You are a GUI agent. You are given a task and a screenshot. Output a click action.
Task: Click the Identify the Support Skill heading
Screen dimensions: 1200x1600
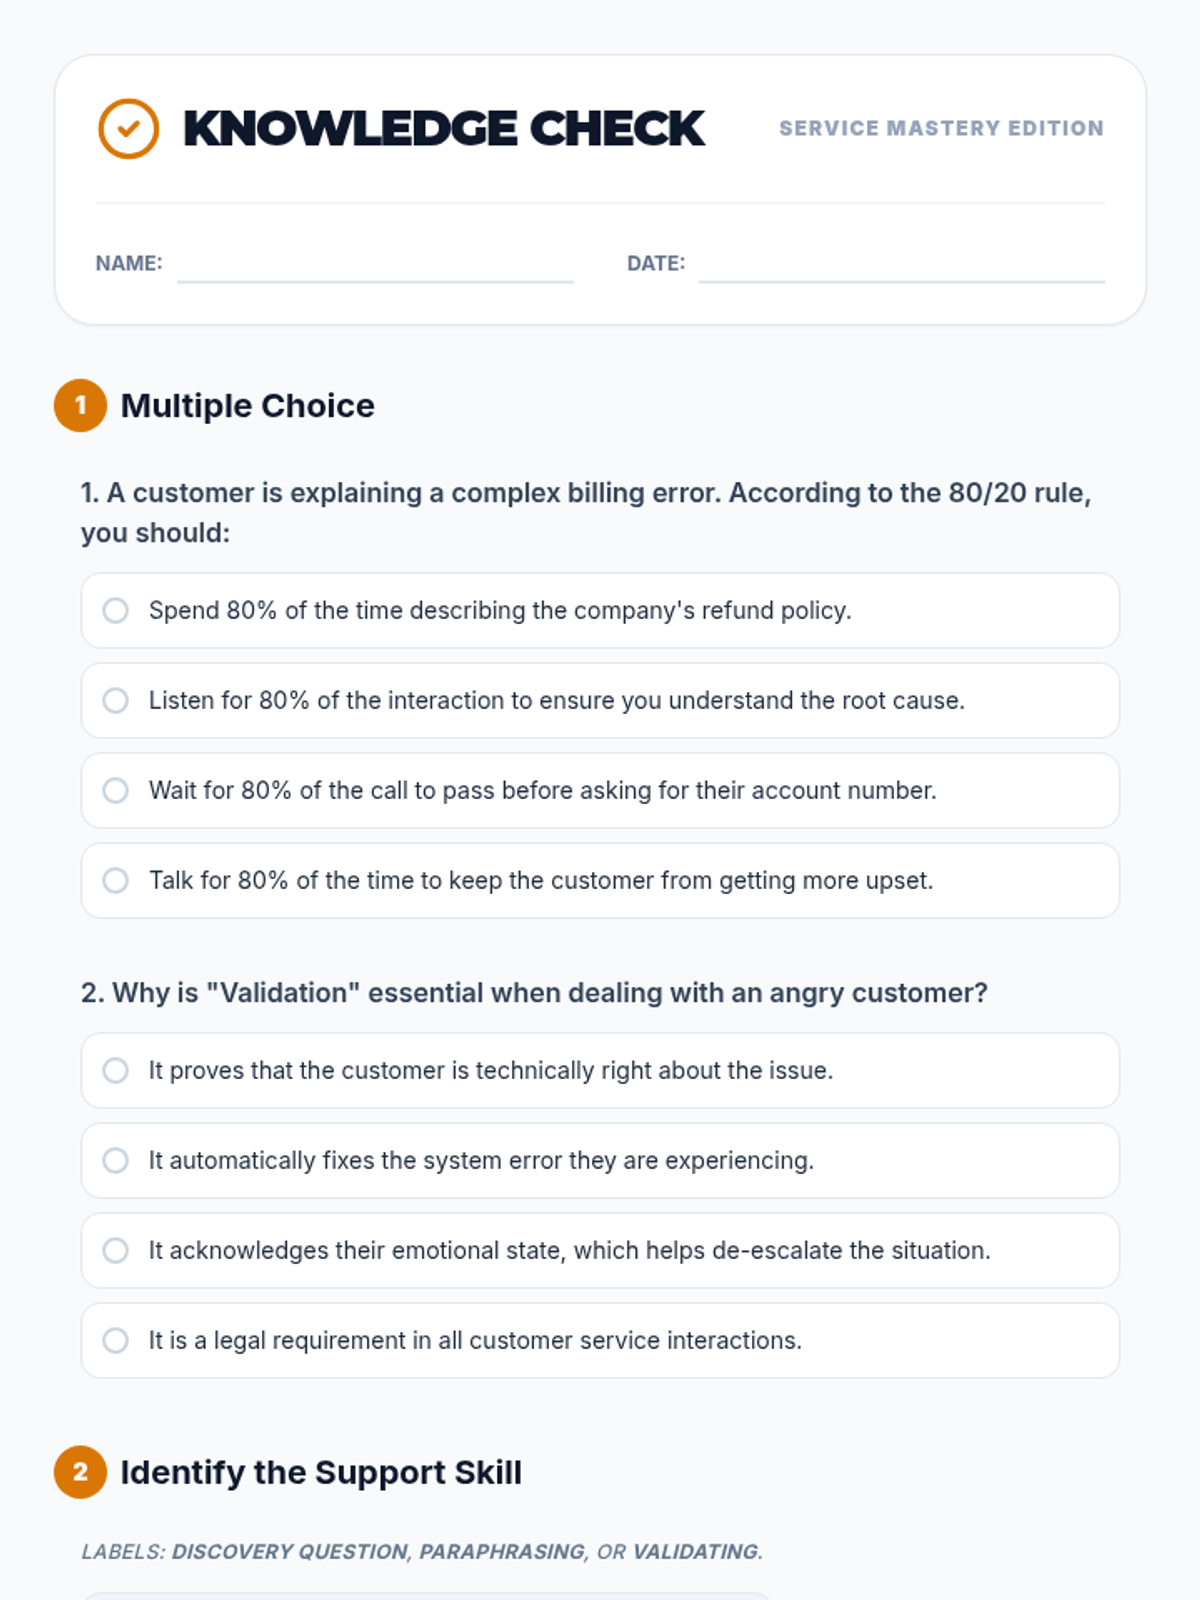[x=321, y=1472]
